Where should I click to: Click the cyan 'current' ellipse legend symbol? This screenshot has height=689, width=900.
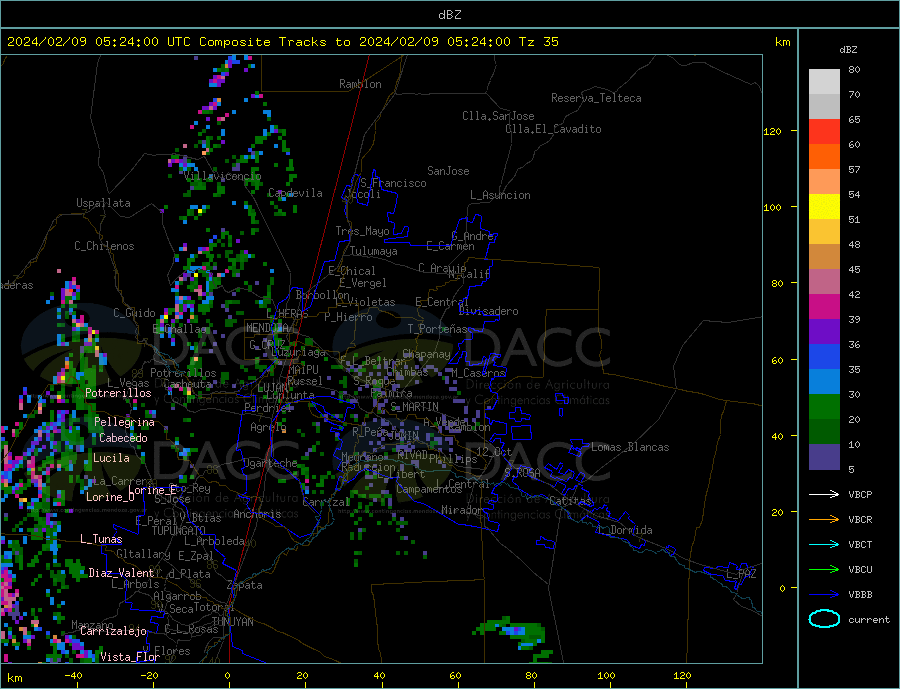(824, 619)
